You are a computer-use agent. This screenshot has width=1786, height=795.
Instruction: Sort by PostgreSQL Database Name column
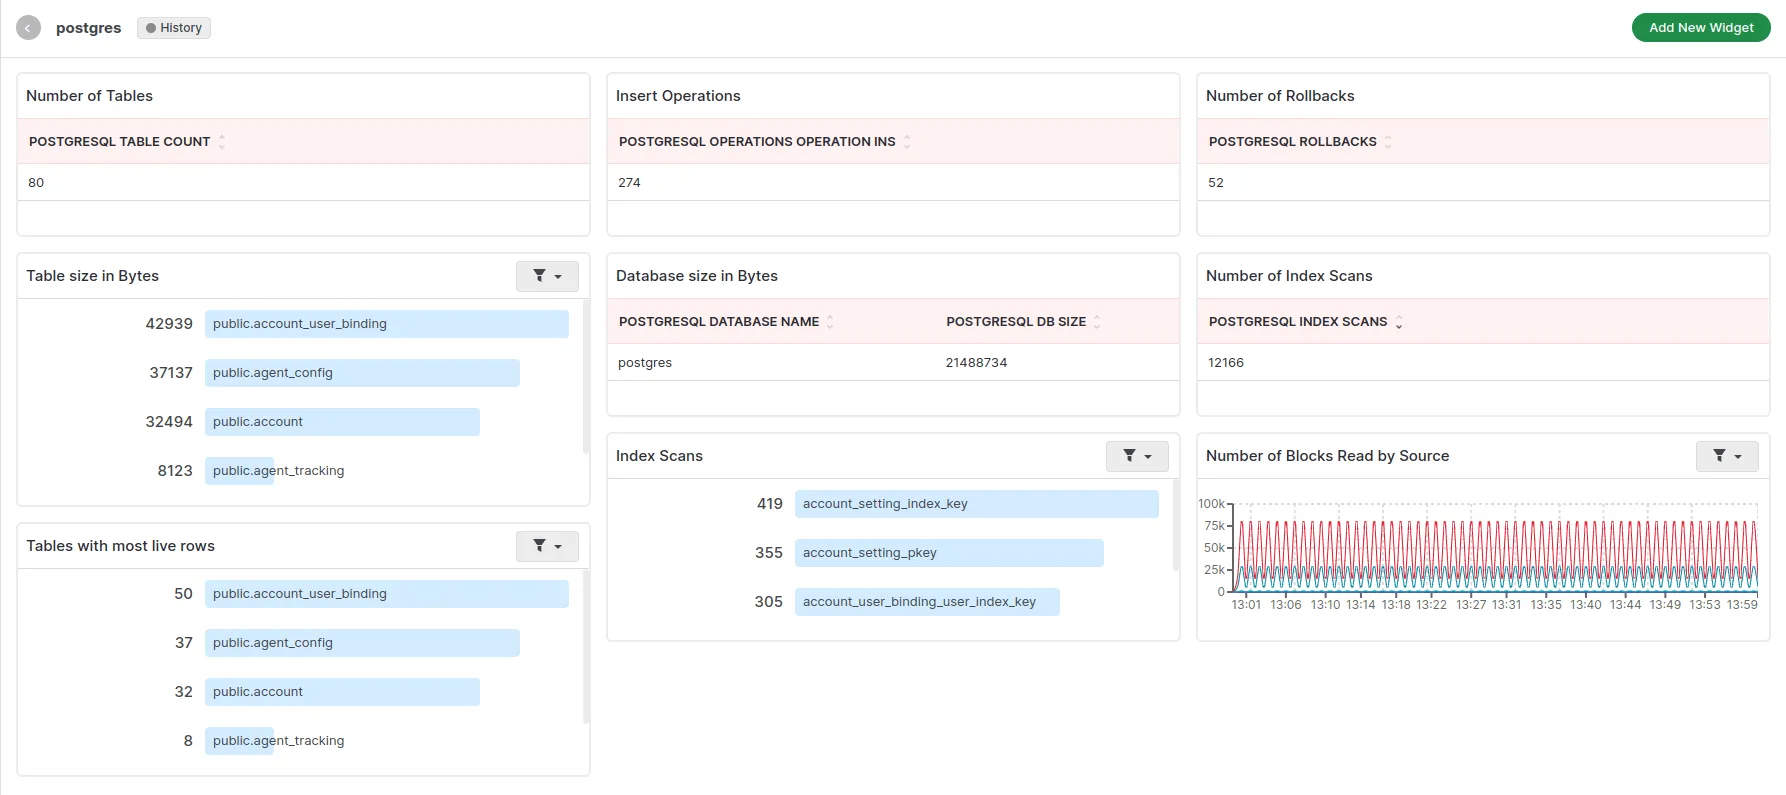[830, 322]
